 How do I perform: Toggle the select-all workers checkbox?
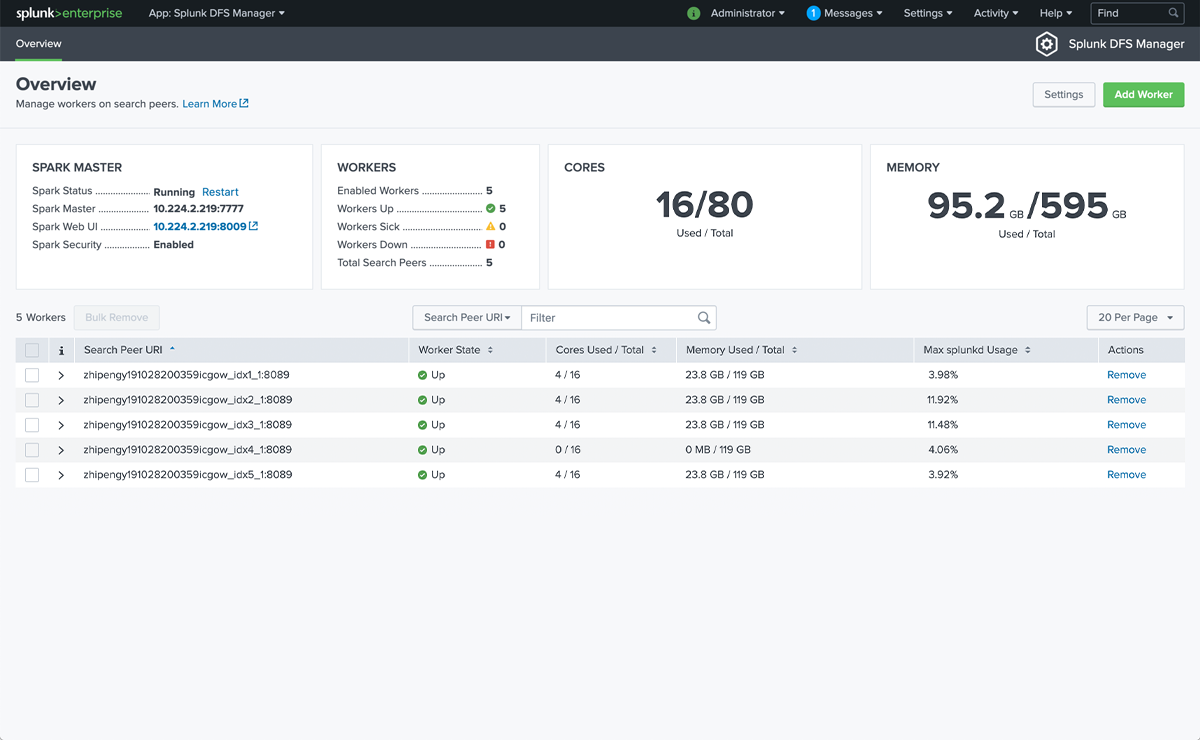coord(32,350)
